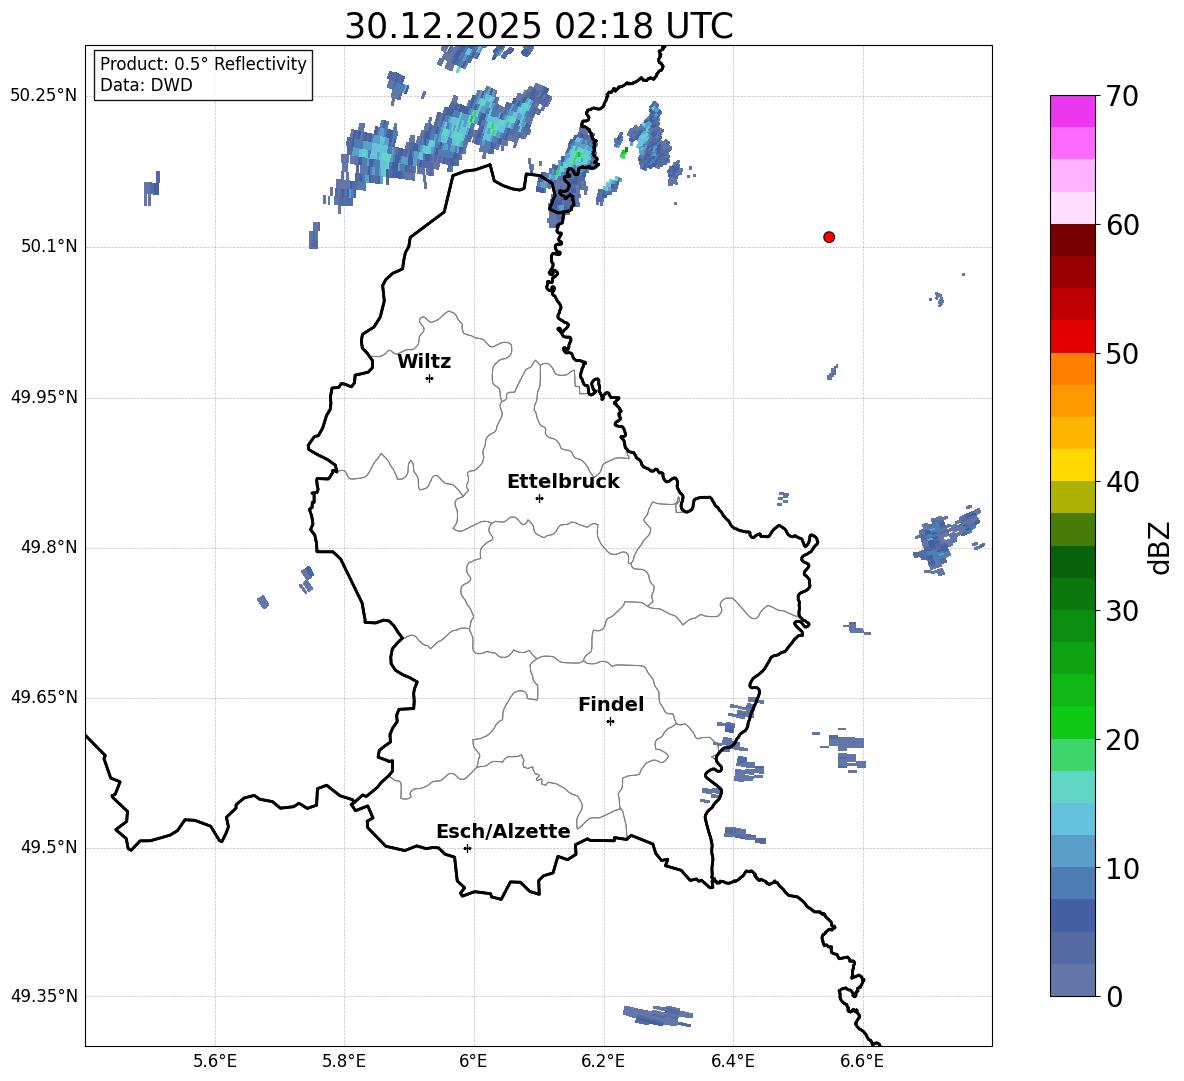
Task: Click the red dot marker on the map
Action: coord(829,237)
